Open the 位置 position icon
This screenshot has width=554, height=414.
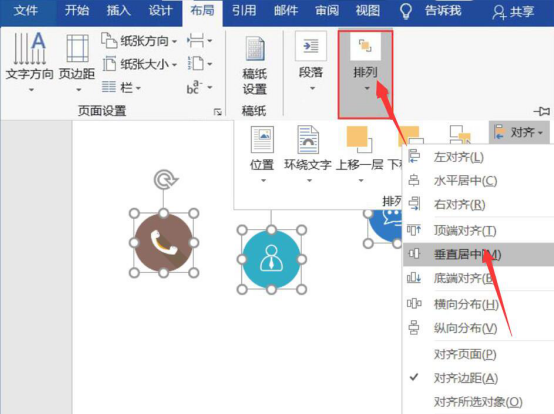point(262,140)
